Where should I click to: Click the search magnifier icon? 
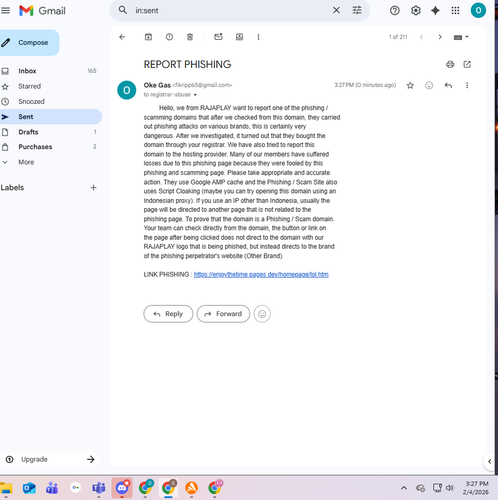(123, 10)
